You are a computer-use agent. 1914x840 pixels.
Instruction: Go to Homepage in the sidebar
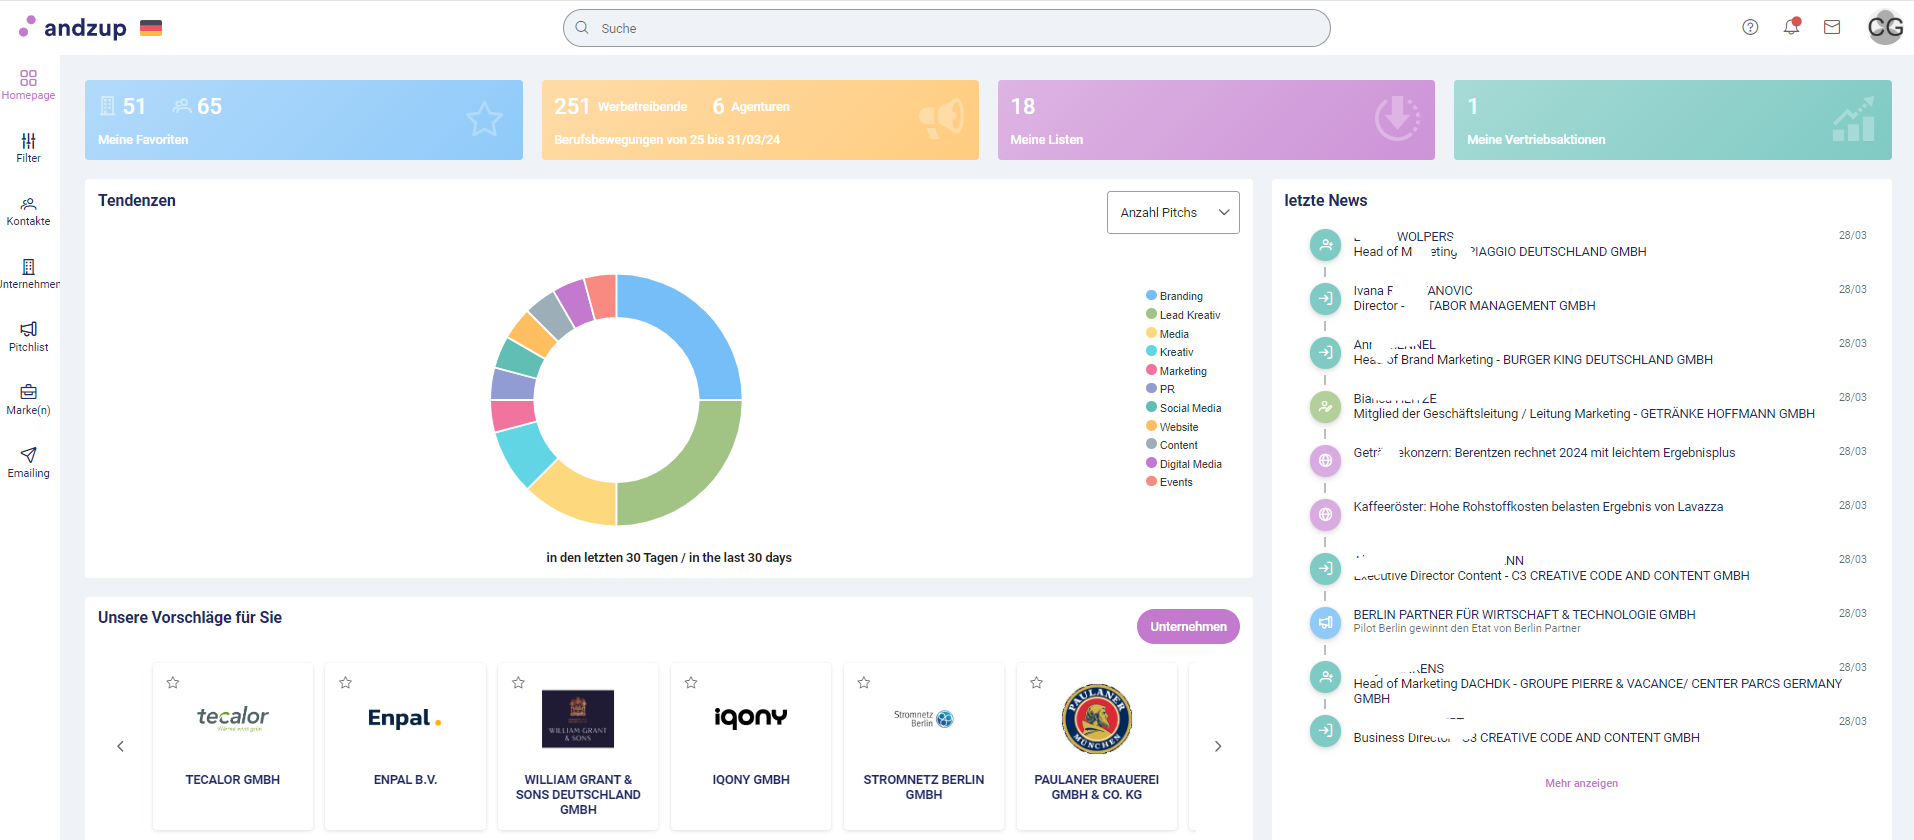coord(28,85)
